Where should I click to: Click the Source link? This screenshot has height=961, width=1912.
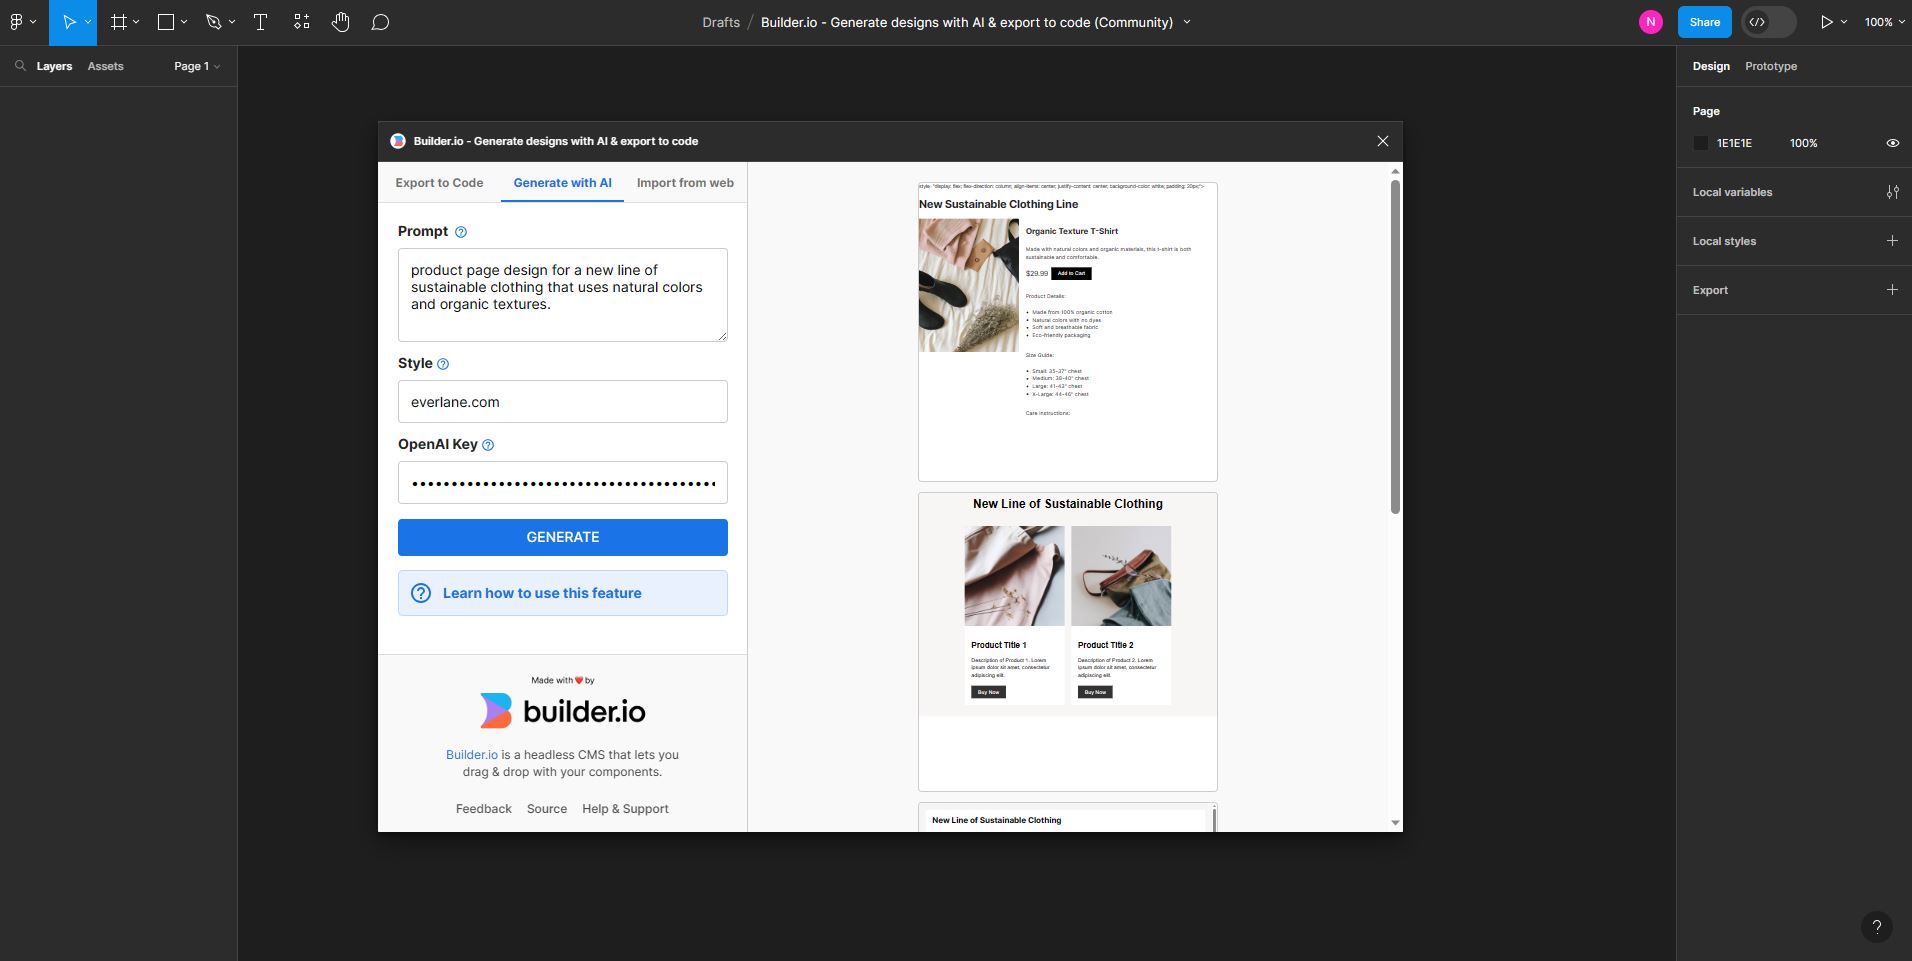tap(546, 809)
